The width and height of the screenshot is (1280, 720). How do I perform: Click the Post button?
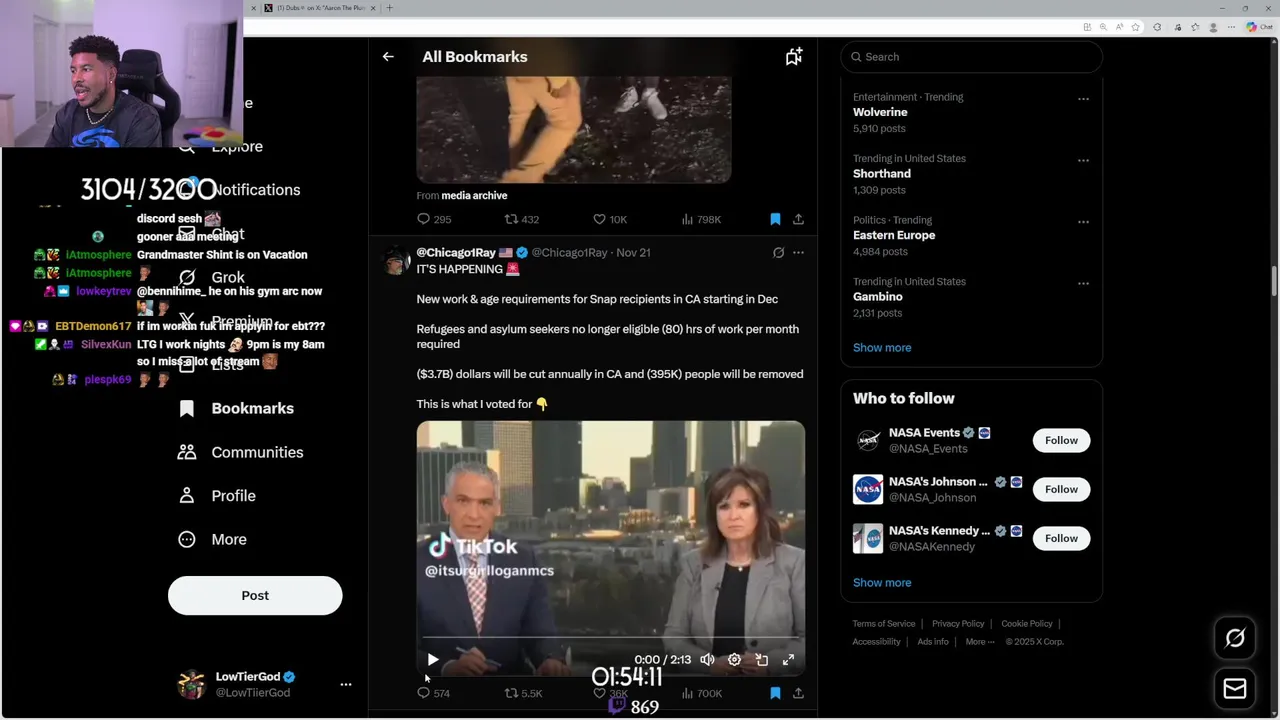tap(255, 596)
